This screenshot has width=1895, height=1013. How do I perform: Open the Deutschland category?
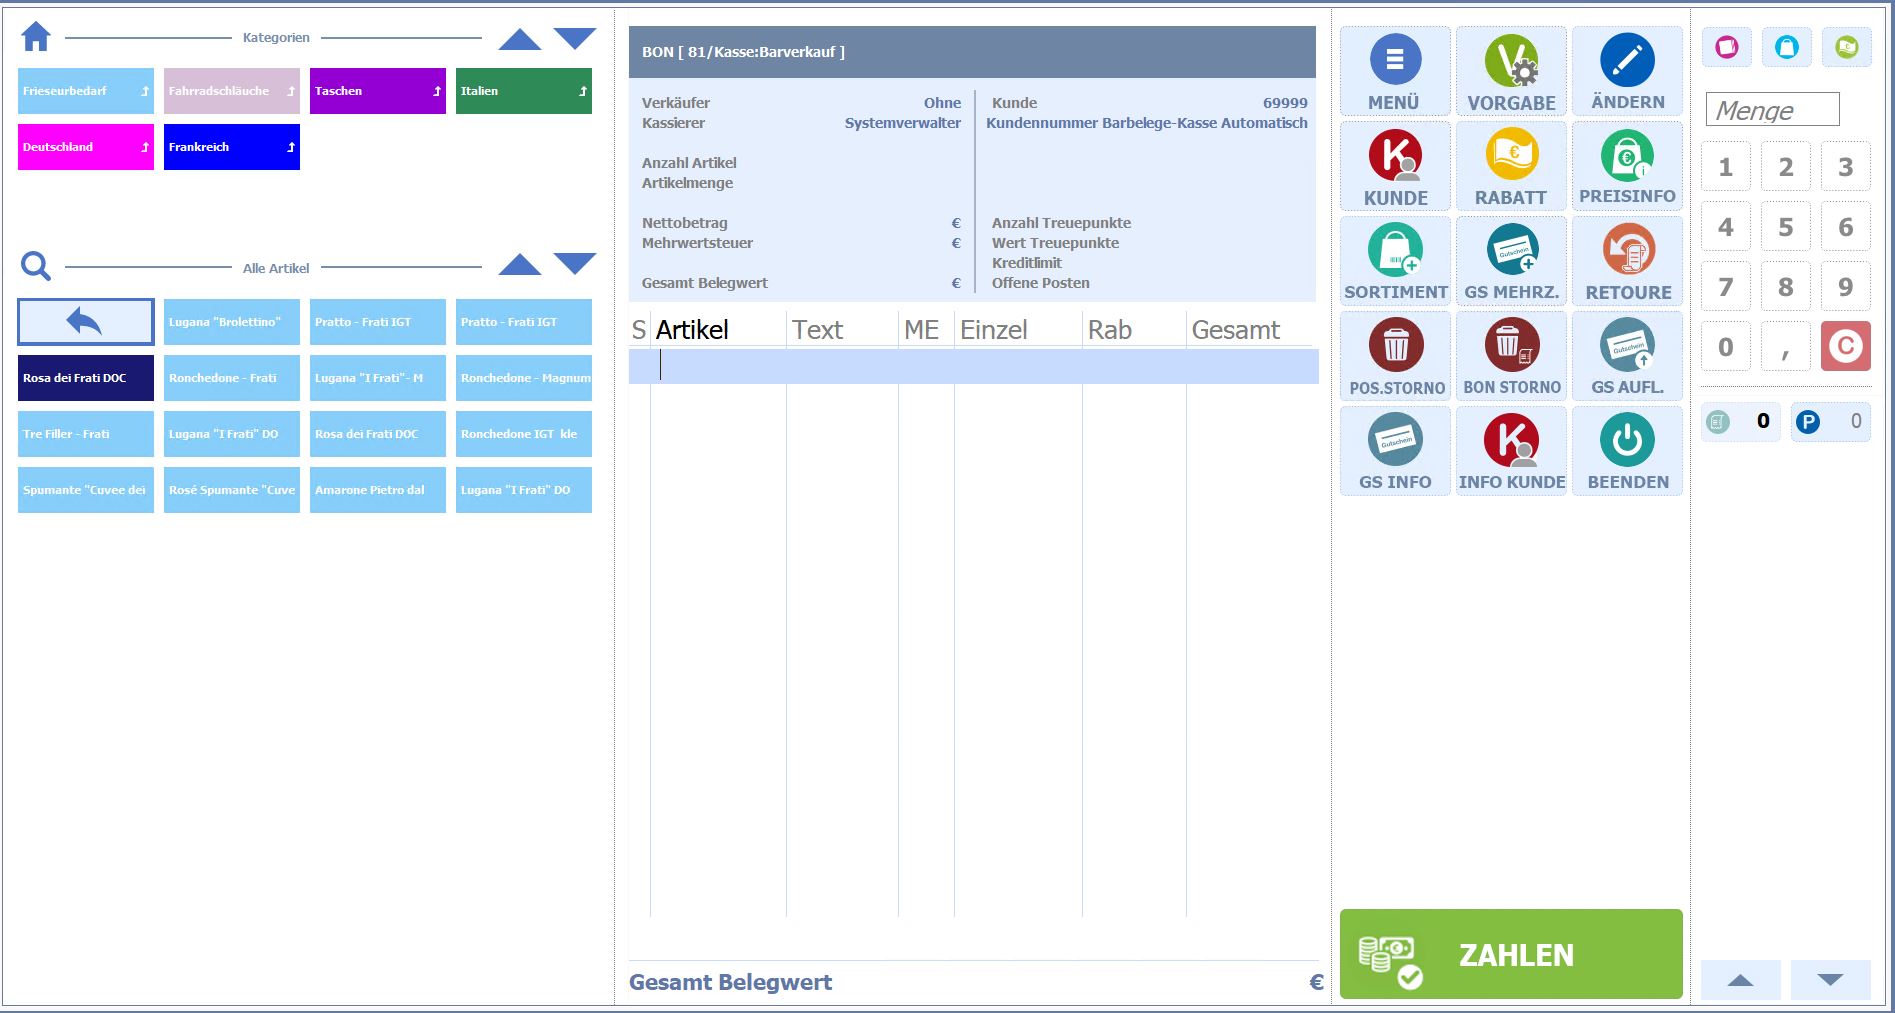(x=86, y=147)
